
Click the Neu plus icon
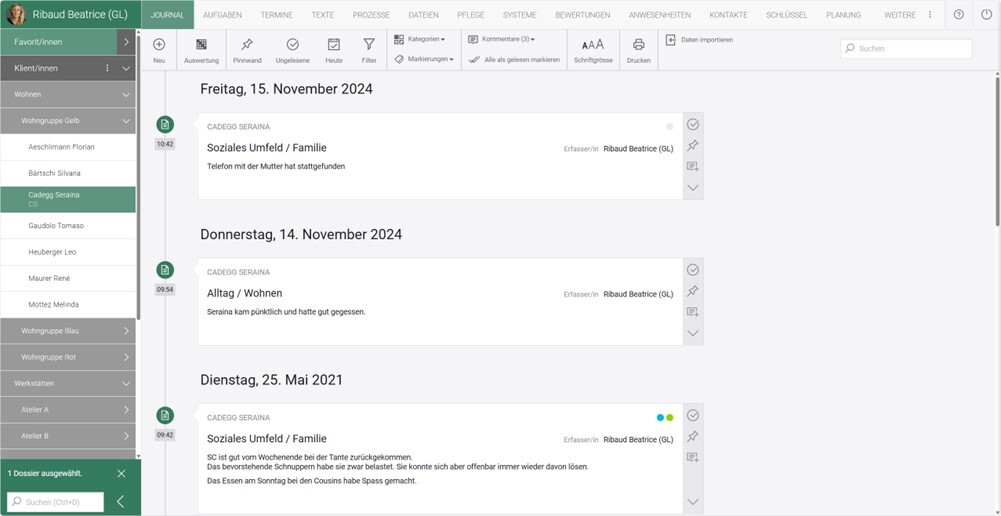pos(159,45)
